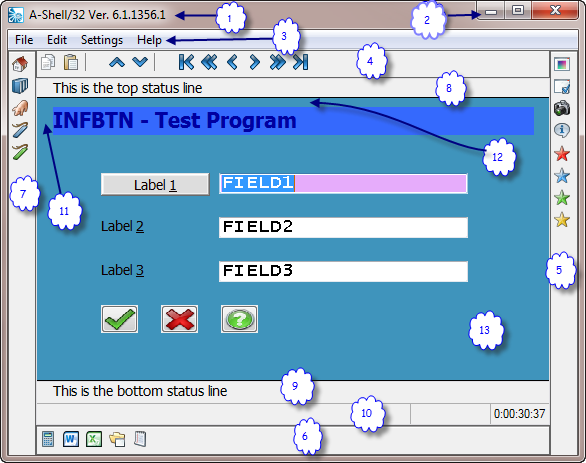Click the camera icon in right toolbar
This screenshot has width=586, height=463.
pos(562,108)
